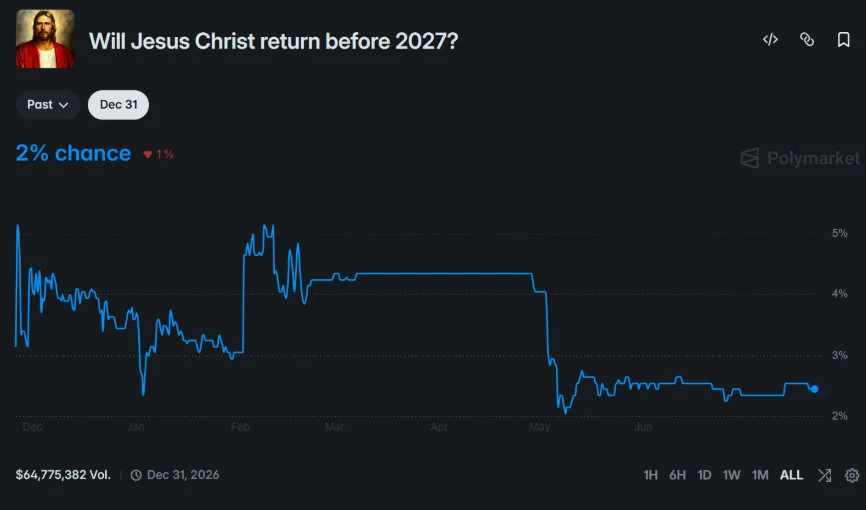Expand the Past dropdown

click(47, 104)
